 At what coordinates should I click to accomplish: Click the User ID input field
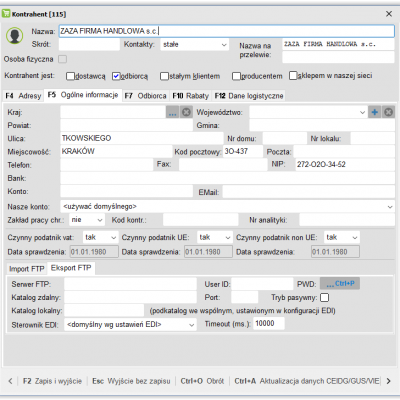262,284
